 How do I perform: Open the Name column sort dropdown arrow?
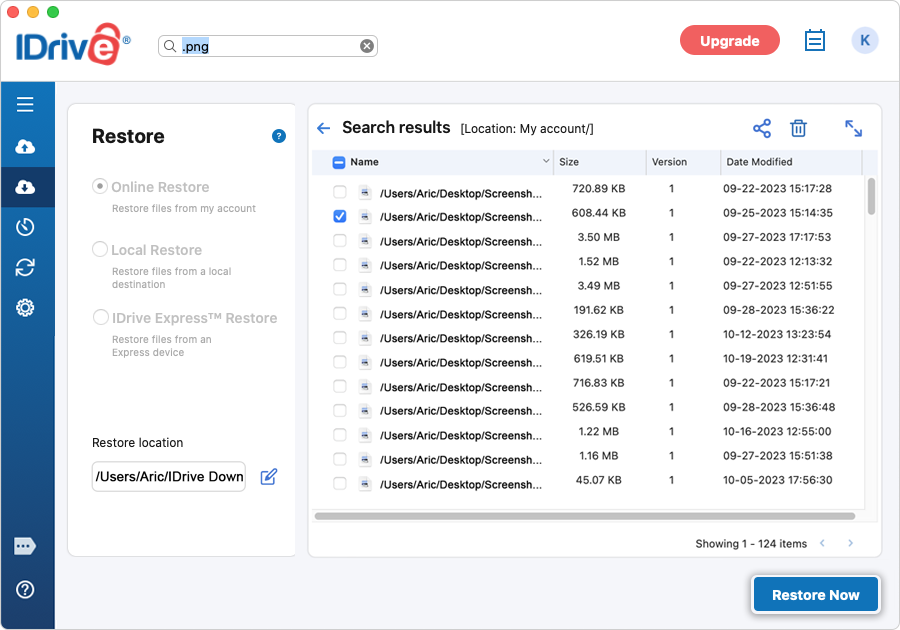(546, 161)
